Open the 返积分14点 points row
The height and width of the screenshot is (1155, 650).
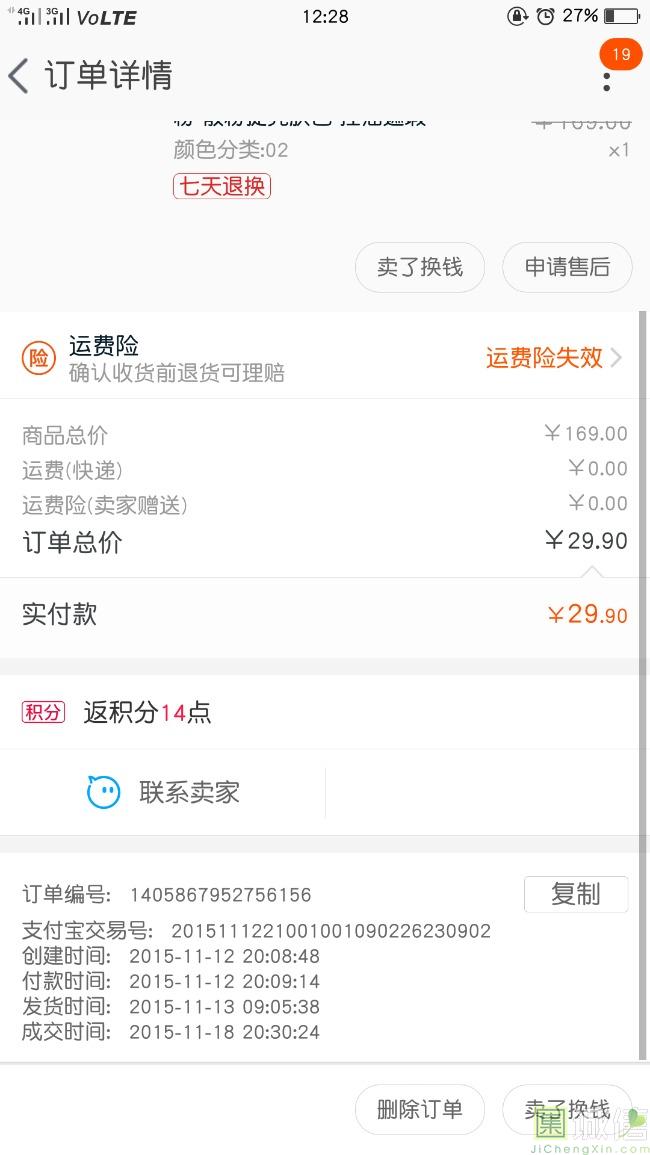coord(147,712)
